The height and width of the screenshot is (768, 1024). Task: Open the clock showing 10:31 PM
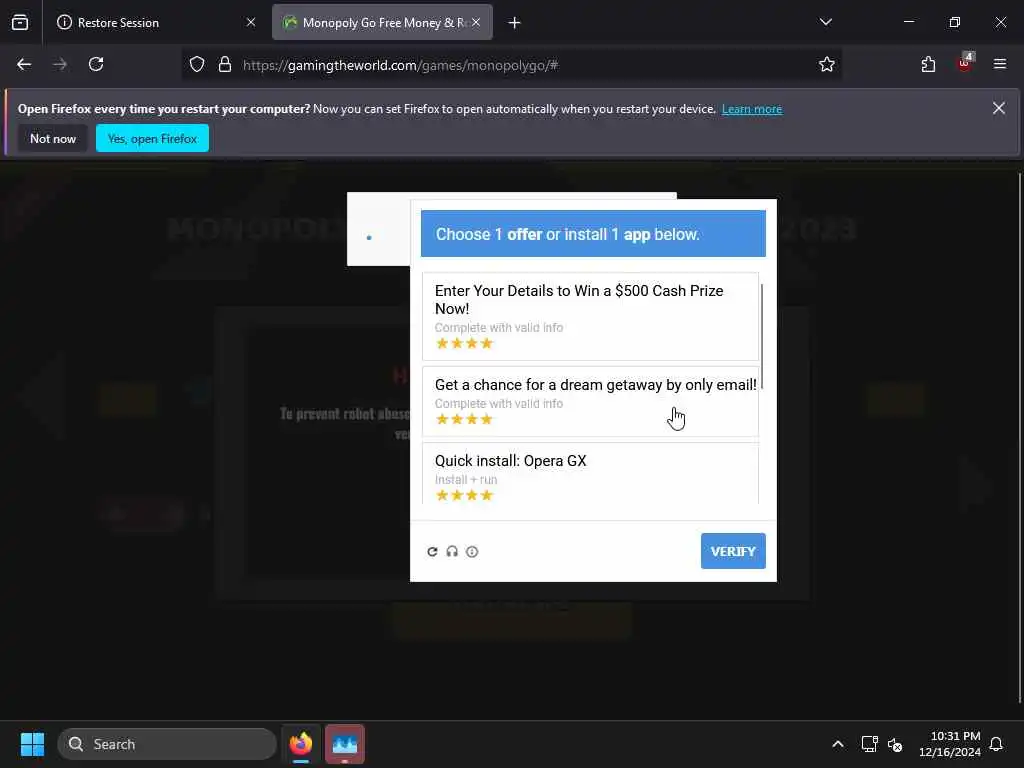[x=950, y=744]
